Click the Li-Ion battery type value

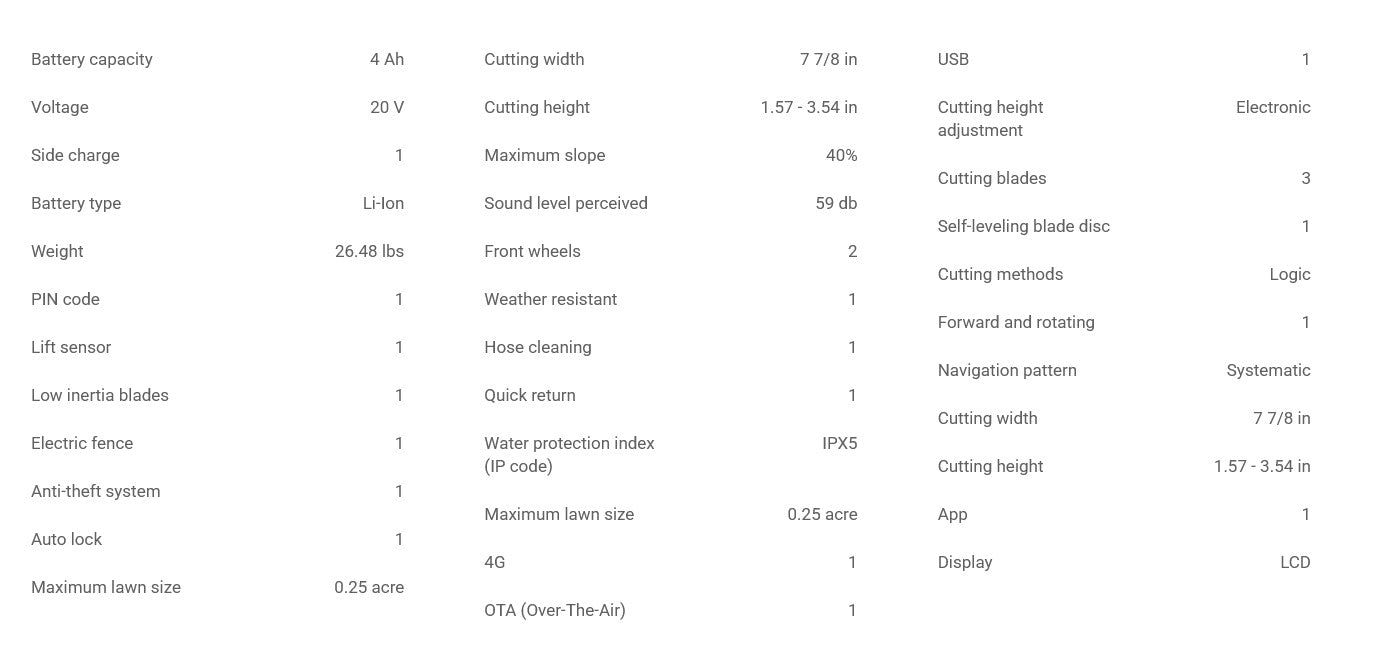tap(383, 203)
